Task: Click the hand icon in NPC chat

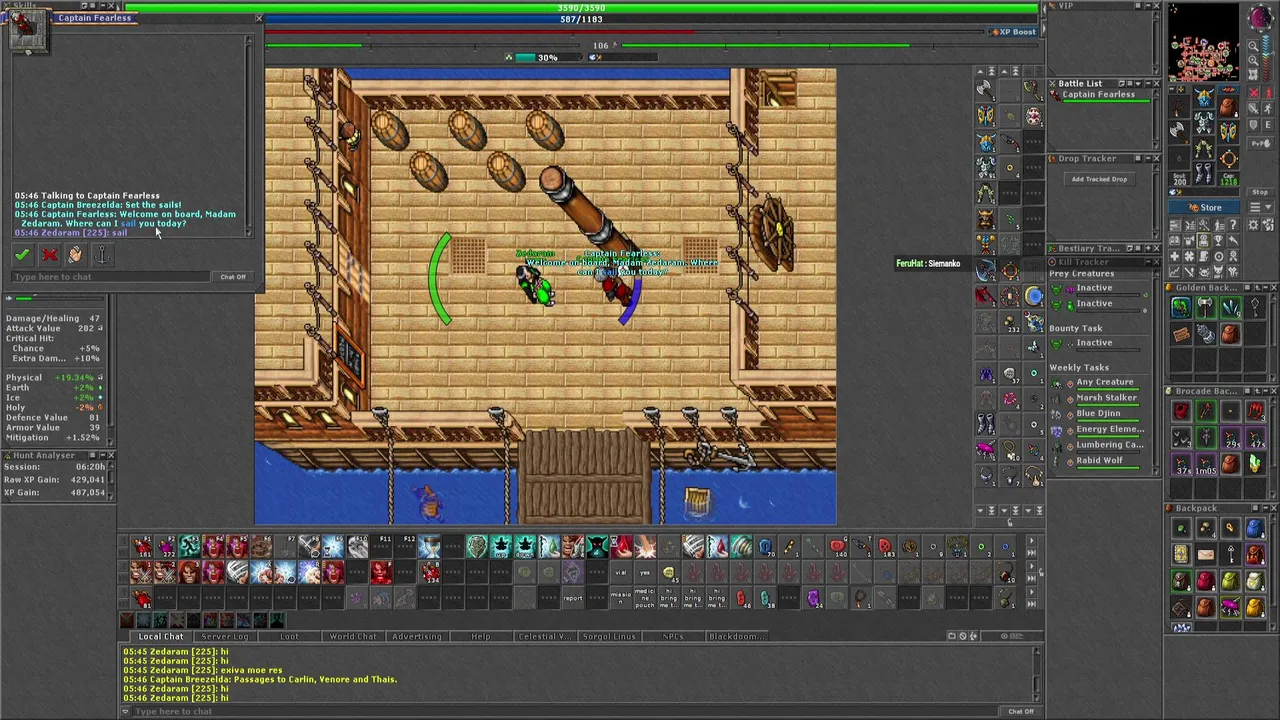Action: coord(75,255)
